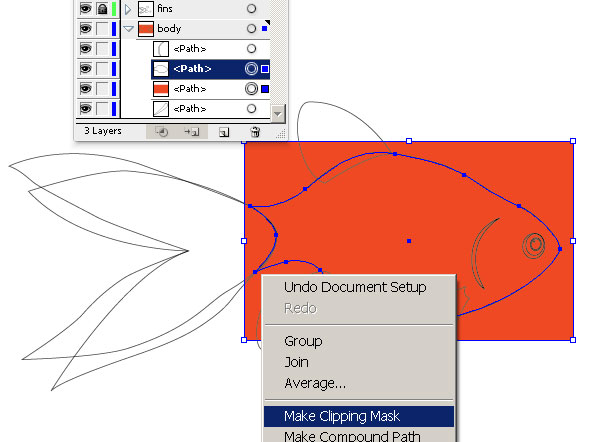600x442 pixels.
Task: Choose Join in the context menu
Action: [x=296, y=362]
